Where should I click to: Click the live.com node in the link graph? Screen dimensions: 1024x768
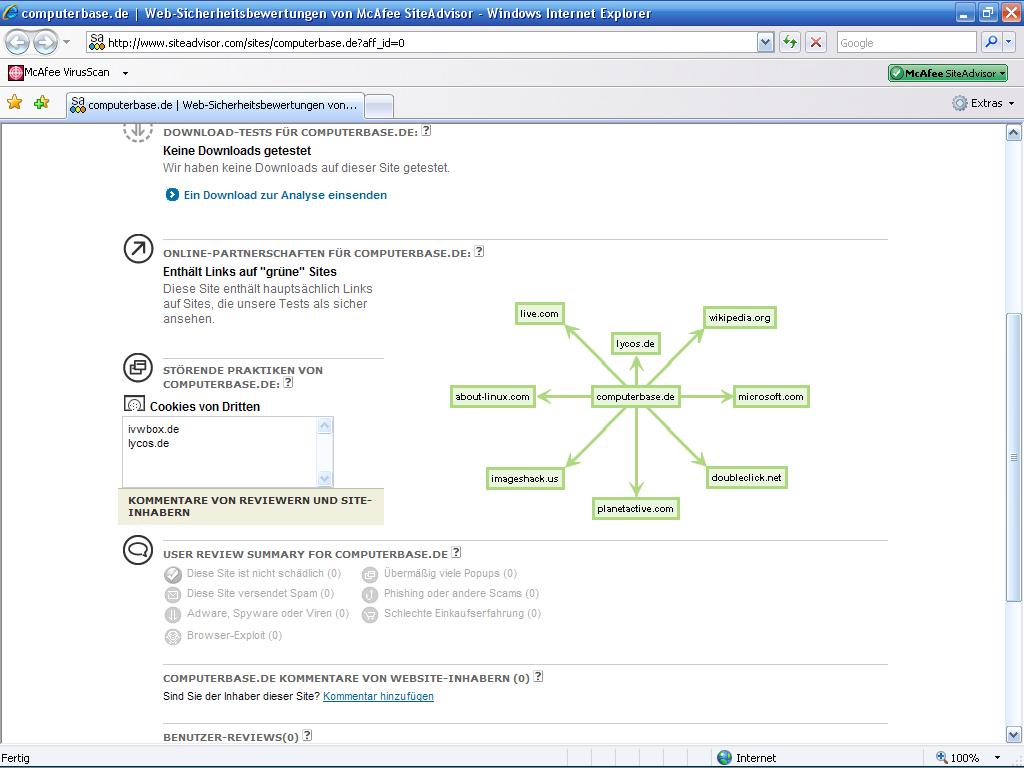click(539, 313)
